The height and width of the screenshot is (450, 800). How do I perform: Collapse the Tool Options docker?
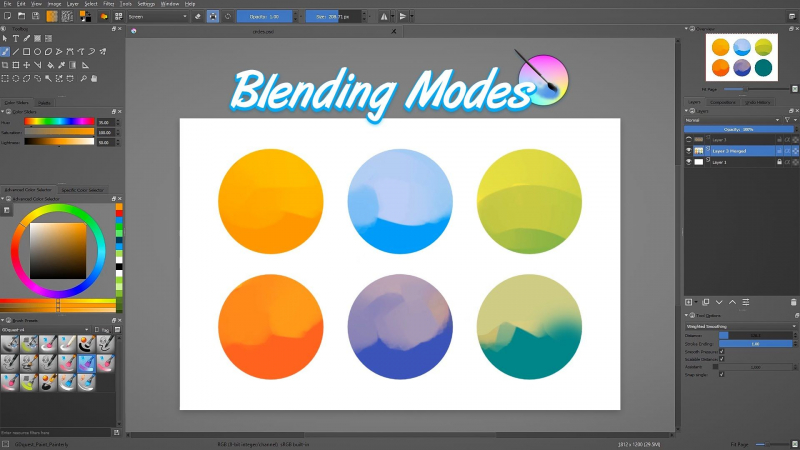686,315
